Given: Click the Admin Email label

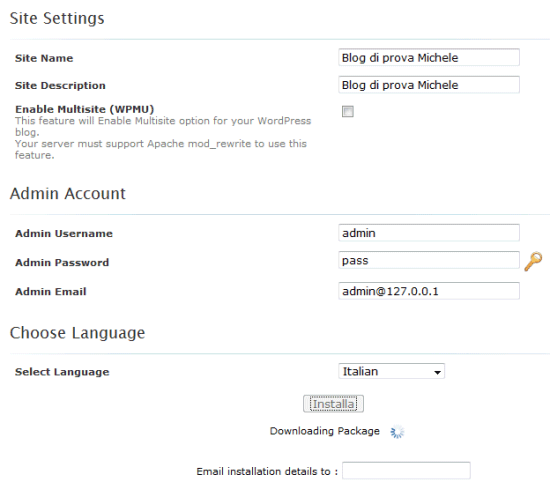Looking at the screenshot, I should [51, 292].
